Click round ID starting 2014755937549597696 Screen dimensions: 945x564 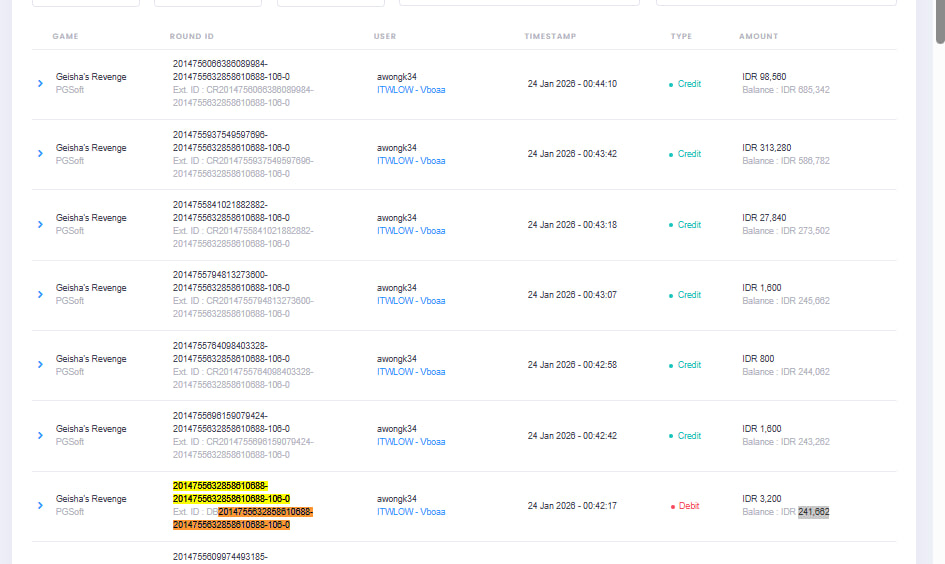click(x=231, y=141)
